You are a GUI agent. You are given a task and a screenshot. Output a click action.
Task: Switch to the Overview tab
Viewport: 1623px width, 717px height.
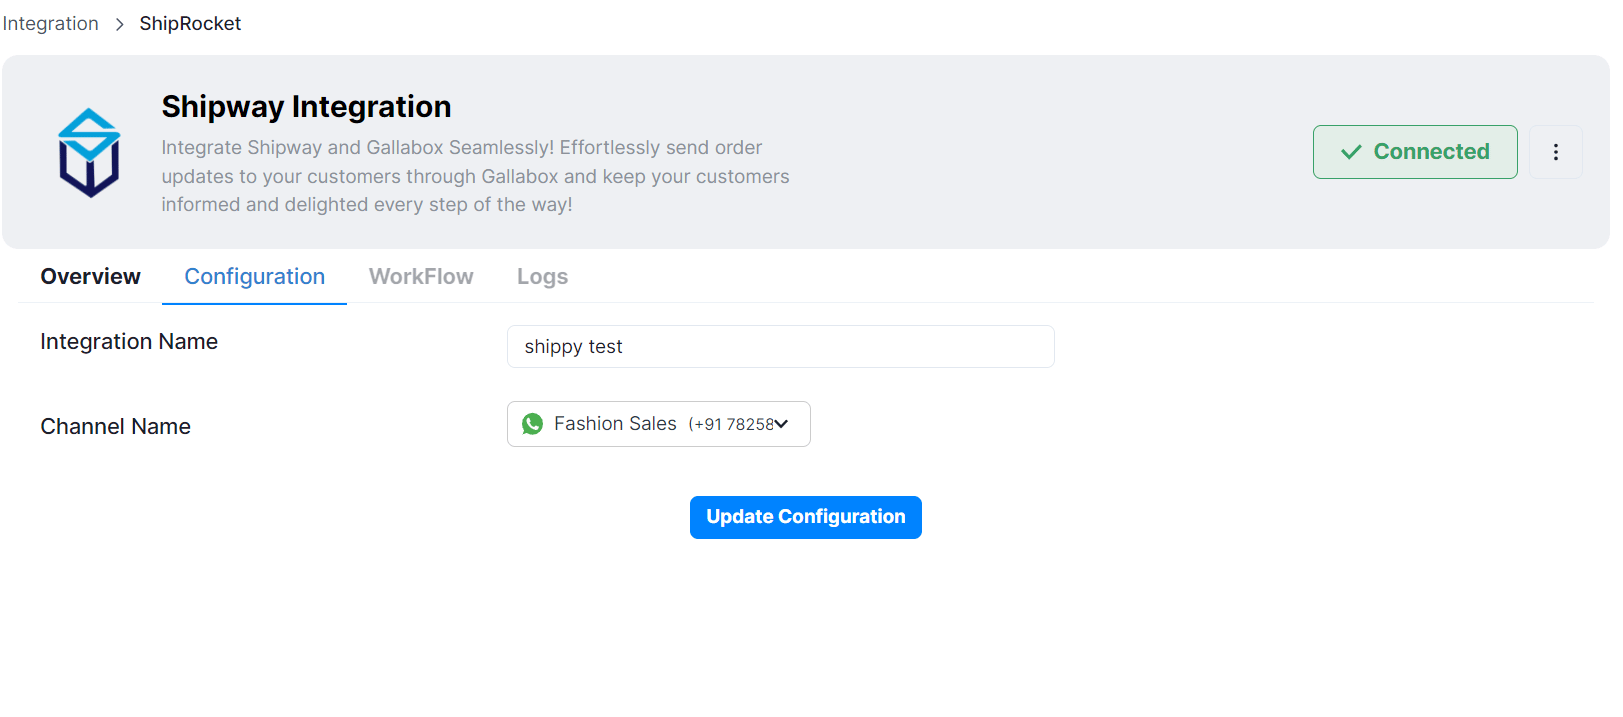point(90,277)
